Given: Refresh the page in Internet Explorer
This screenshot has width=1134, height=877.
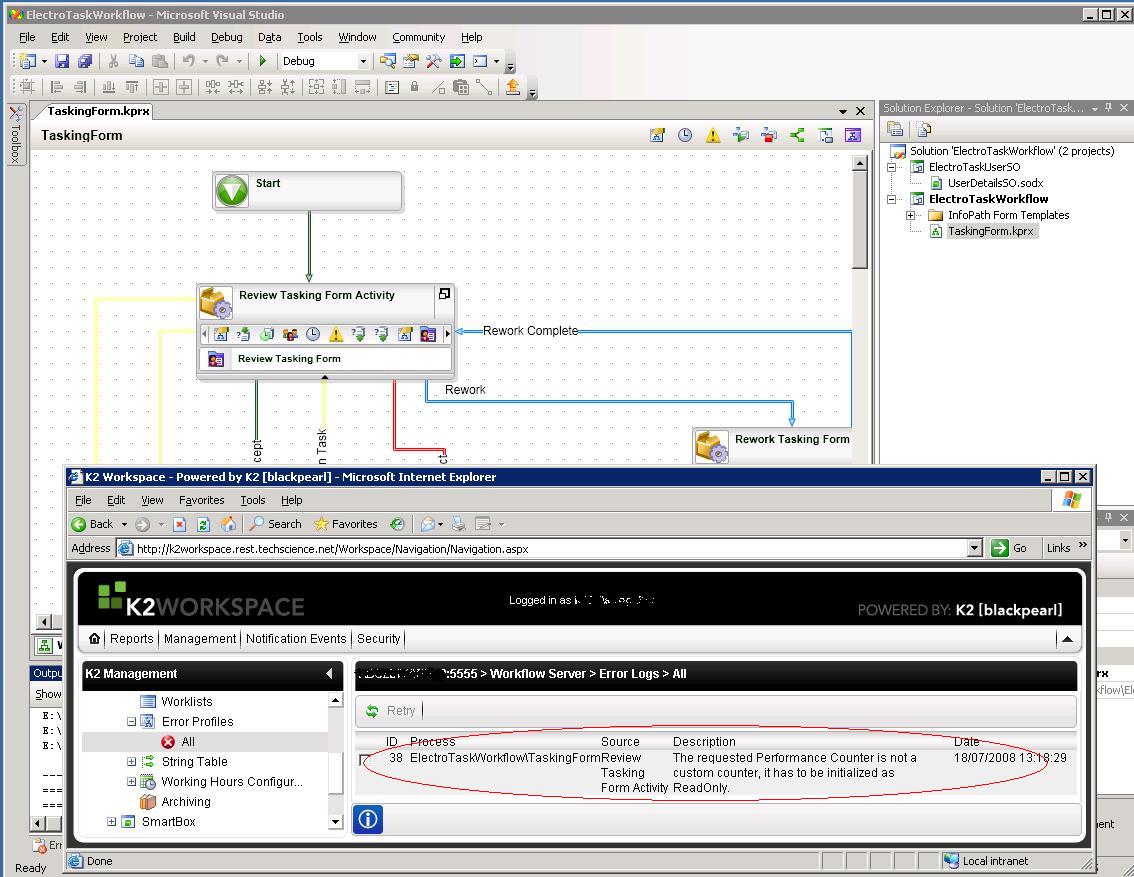Looking at the screenshot, I should pyautogui.click(x=203, y=524).
